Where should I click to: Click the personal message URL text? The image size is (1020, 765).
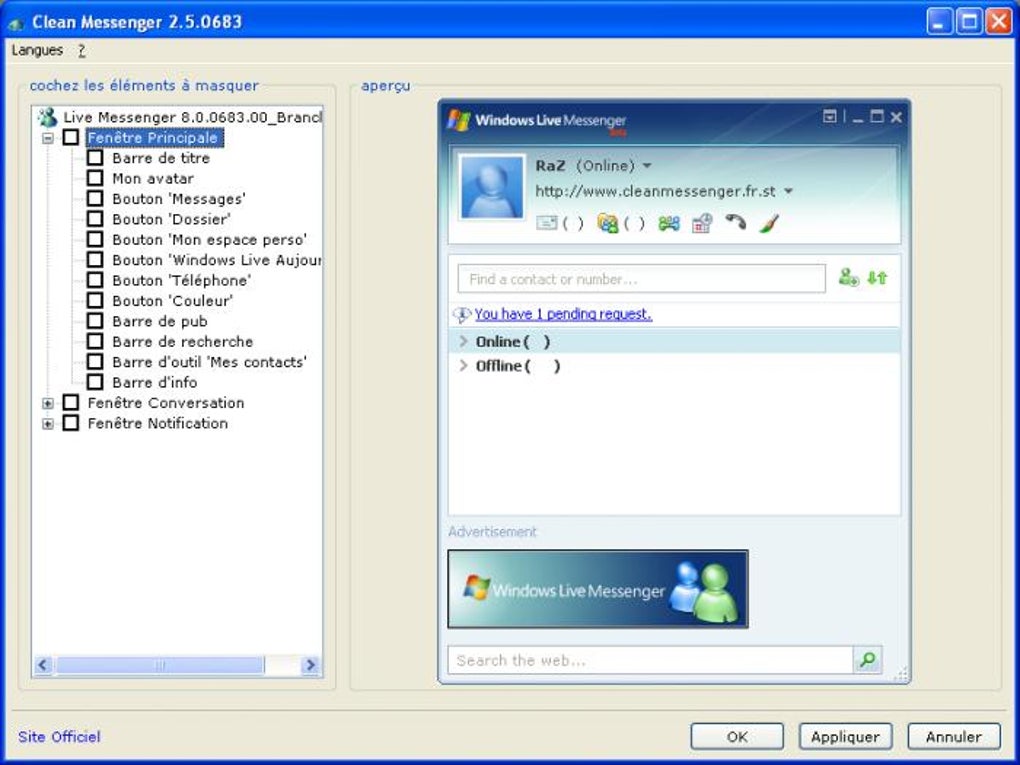coord(655,191)
